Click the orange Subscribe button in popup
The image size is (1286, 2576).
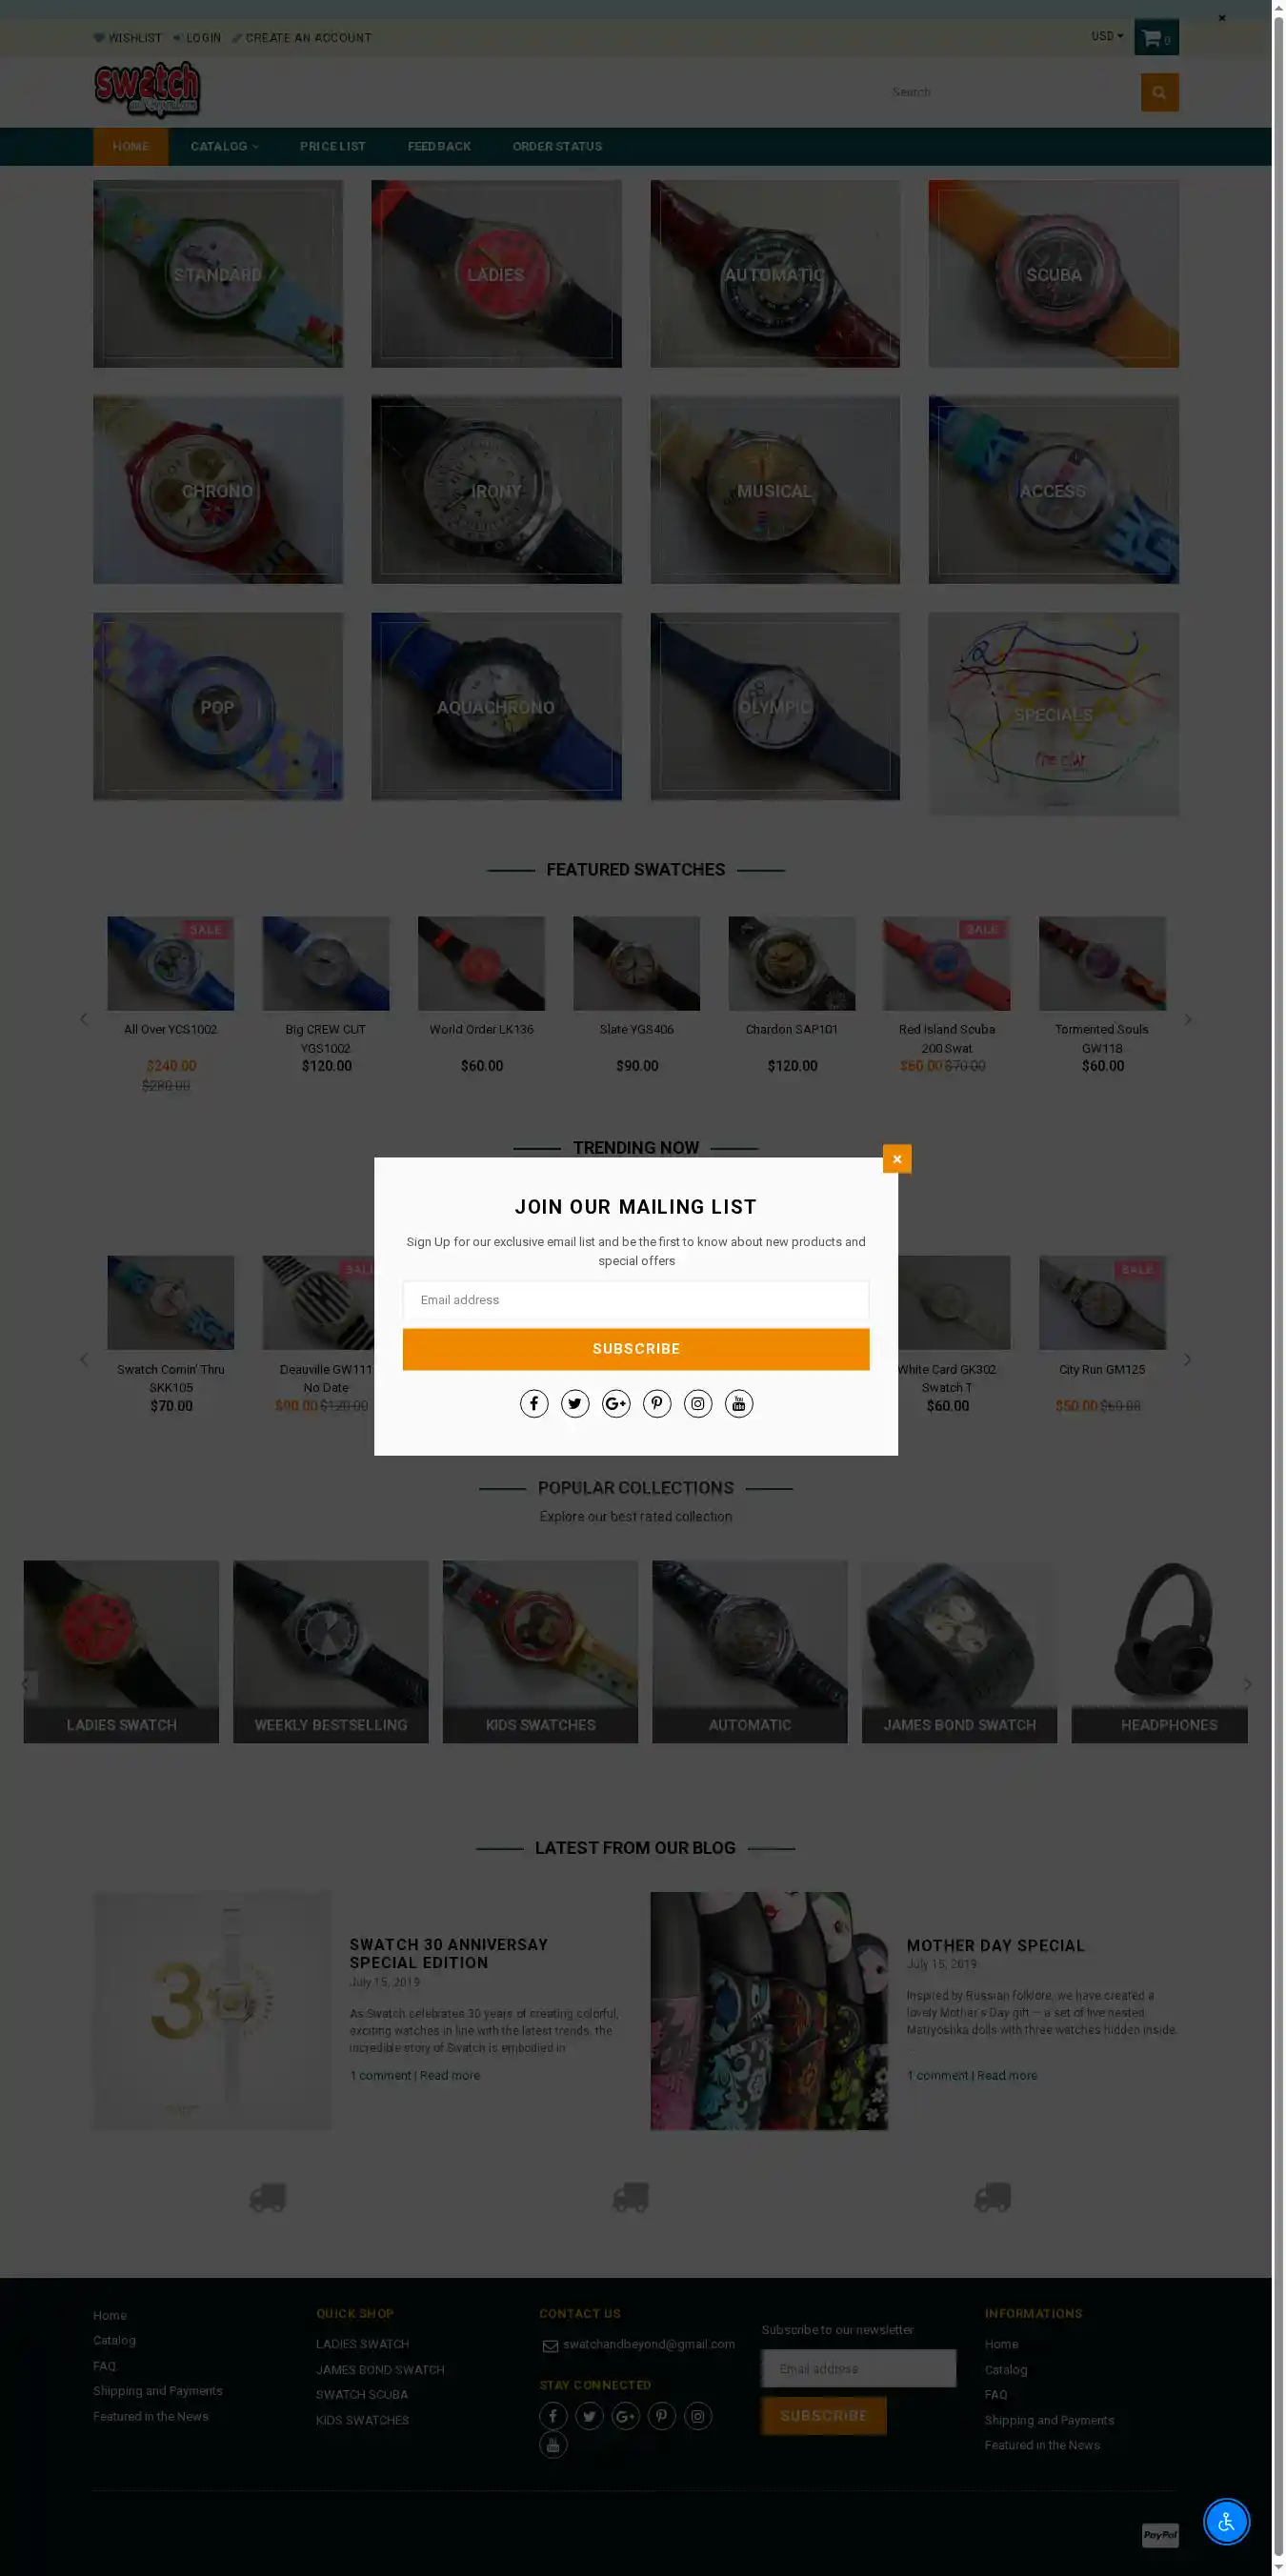(636, 1349)
